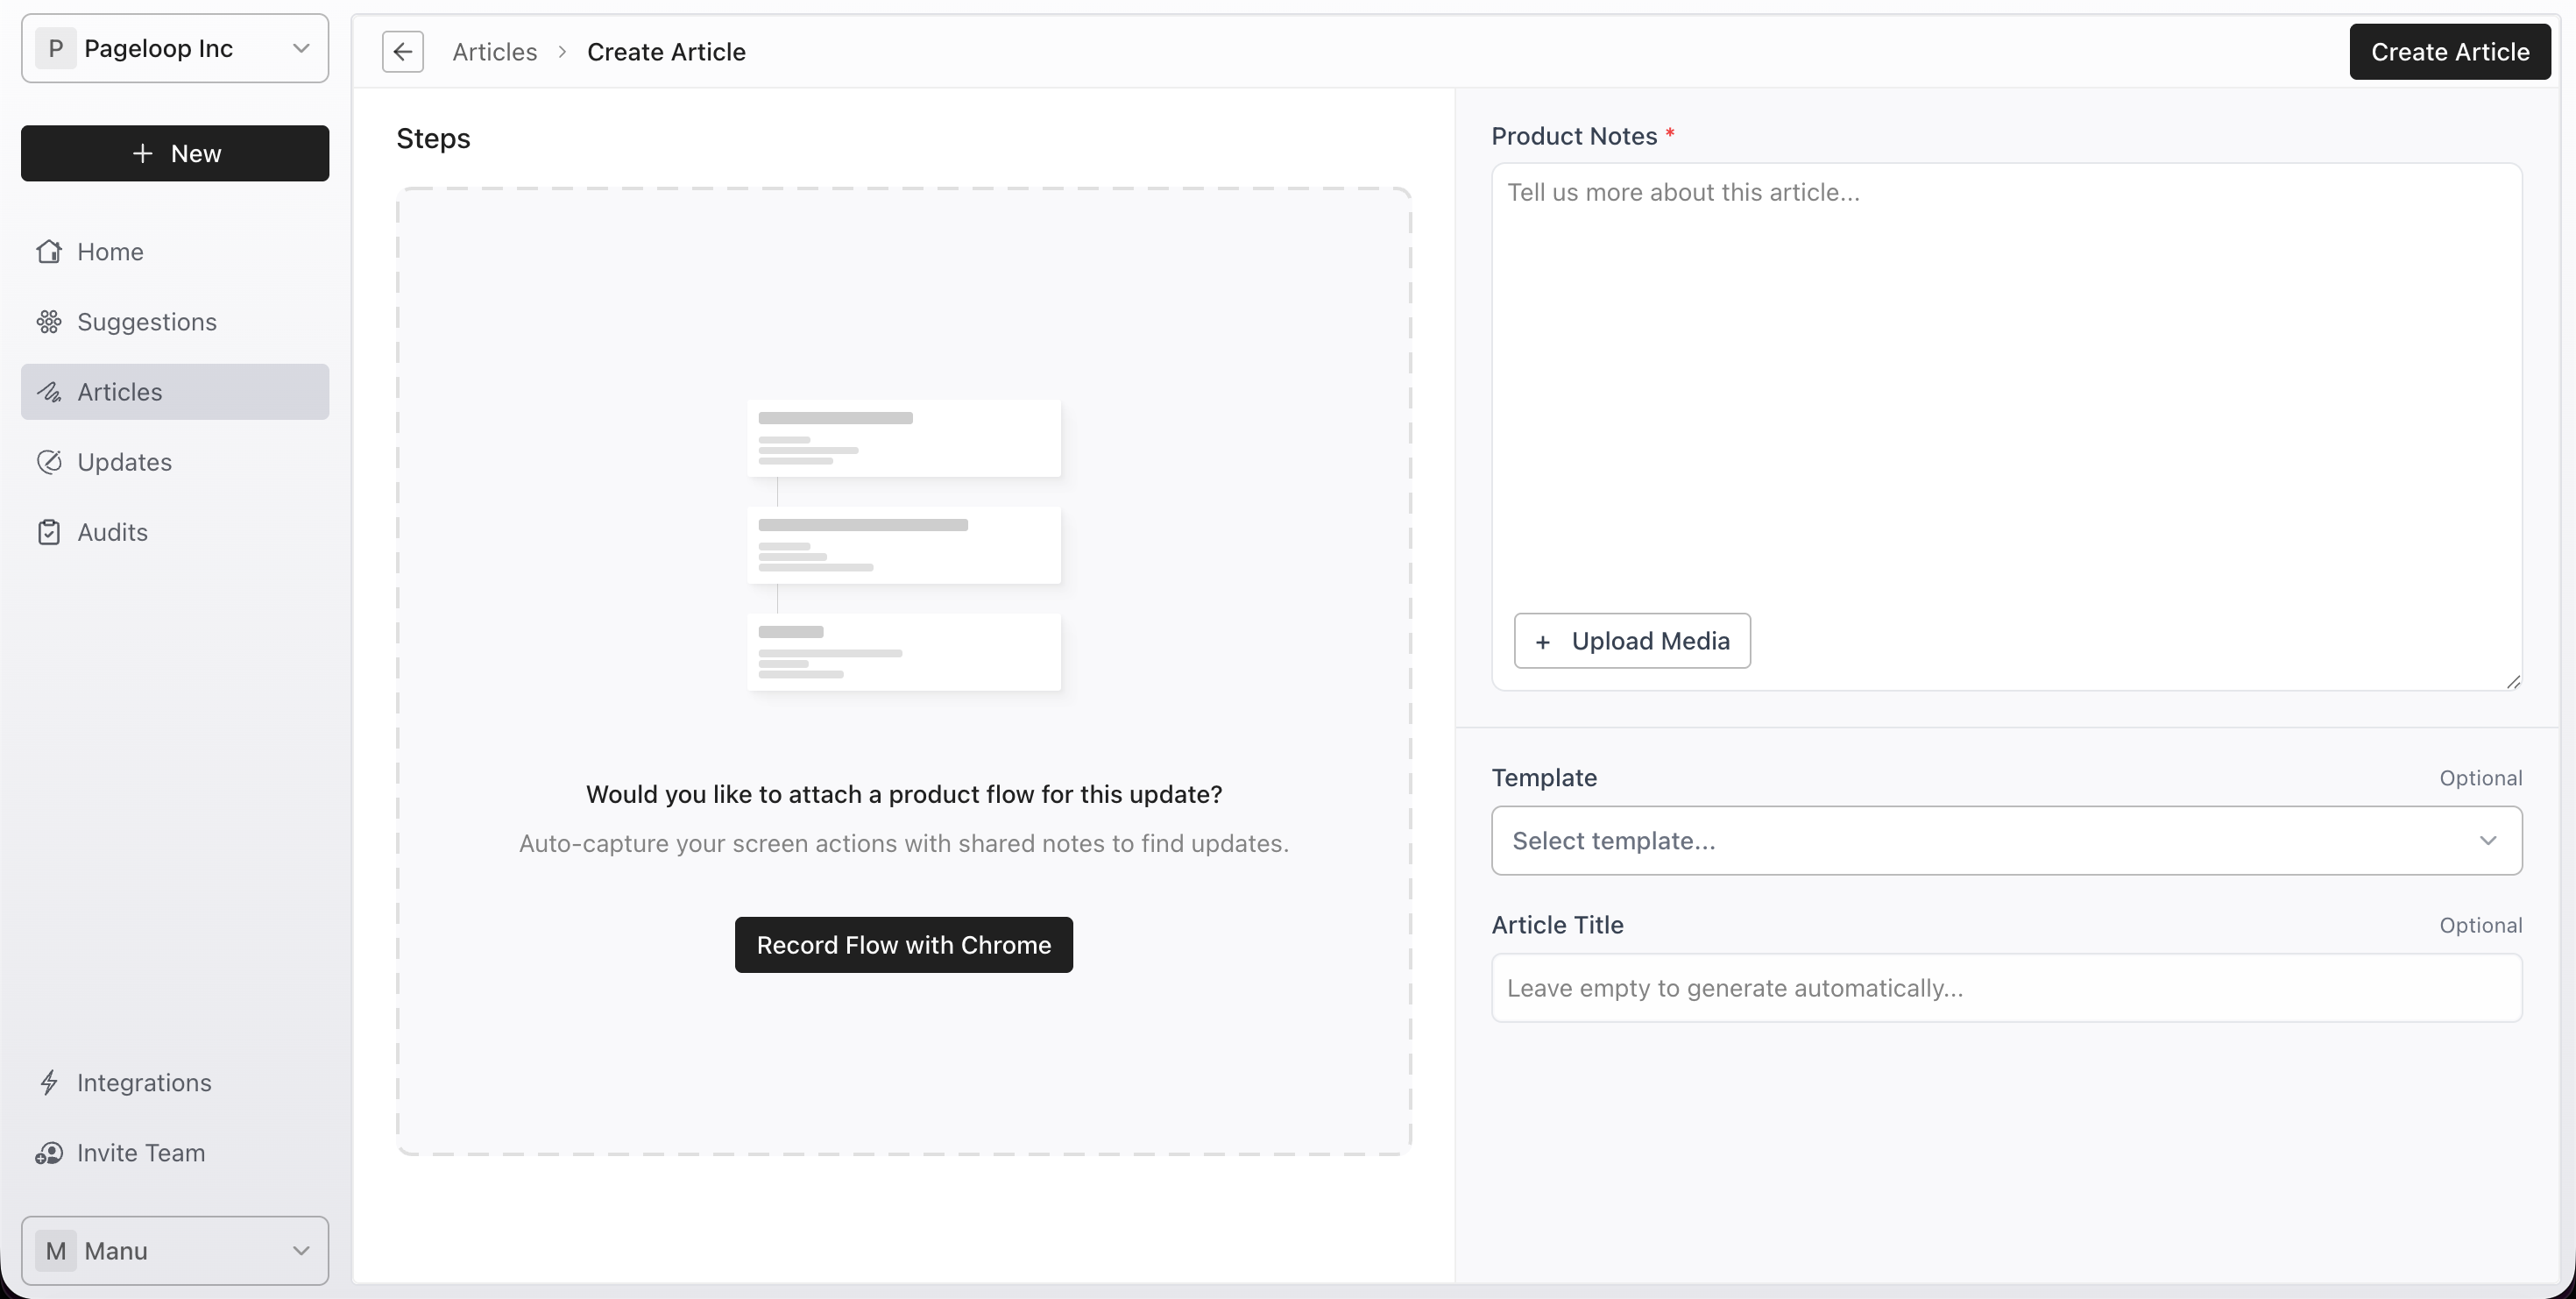
Task: Click the Audits clipboard icon
Action: click(49, 532)
